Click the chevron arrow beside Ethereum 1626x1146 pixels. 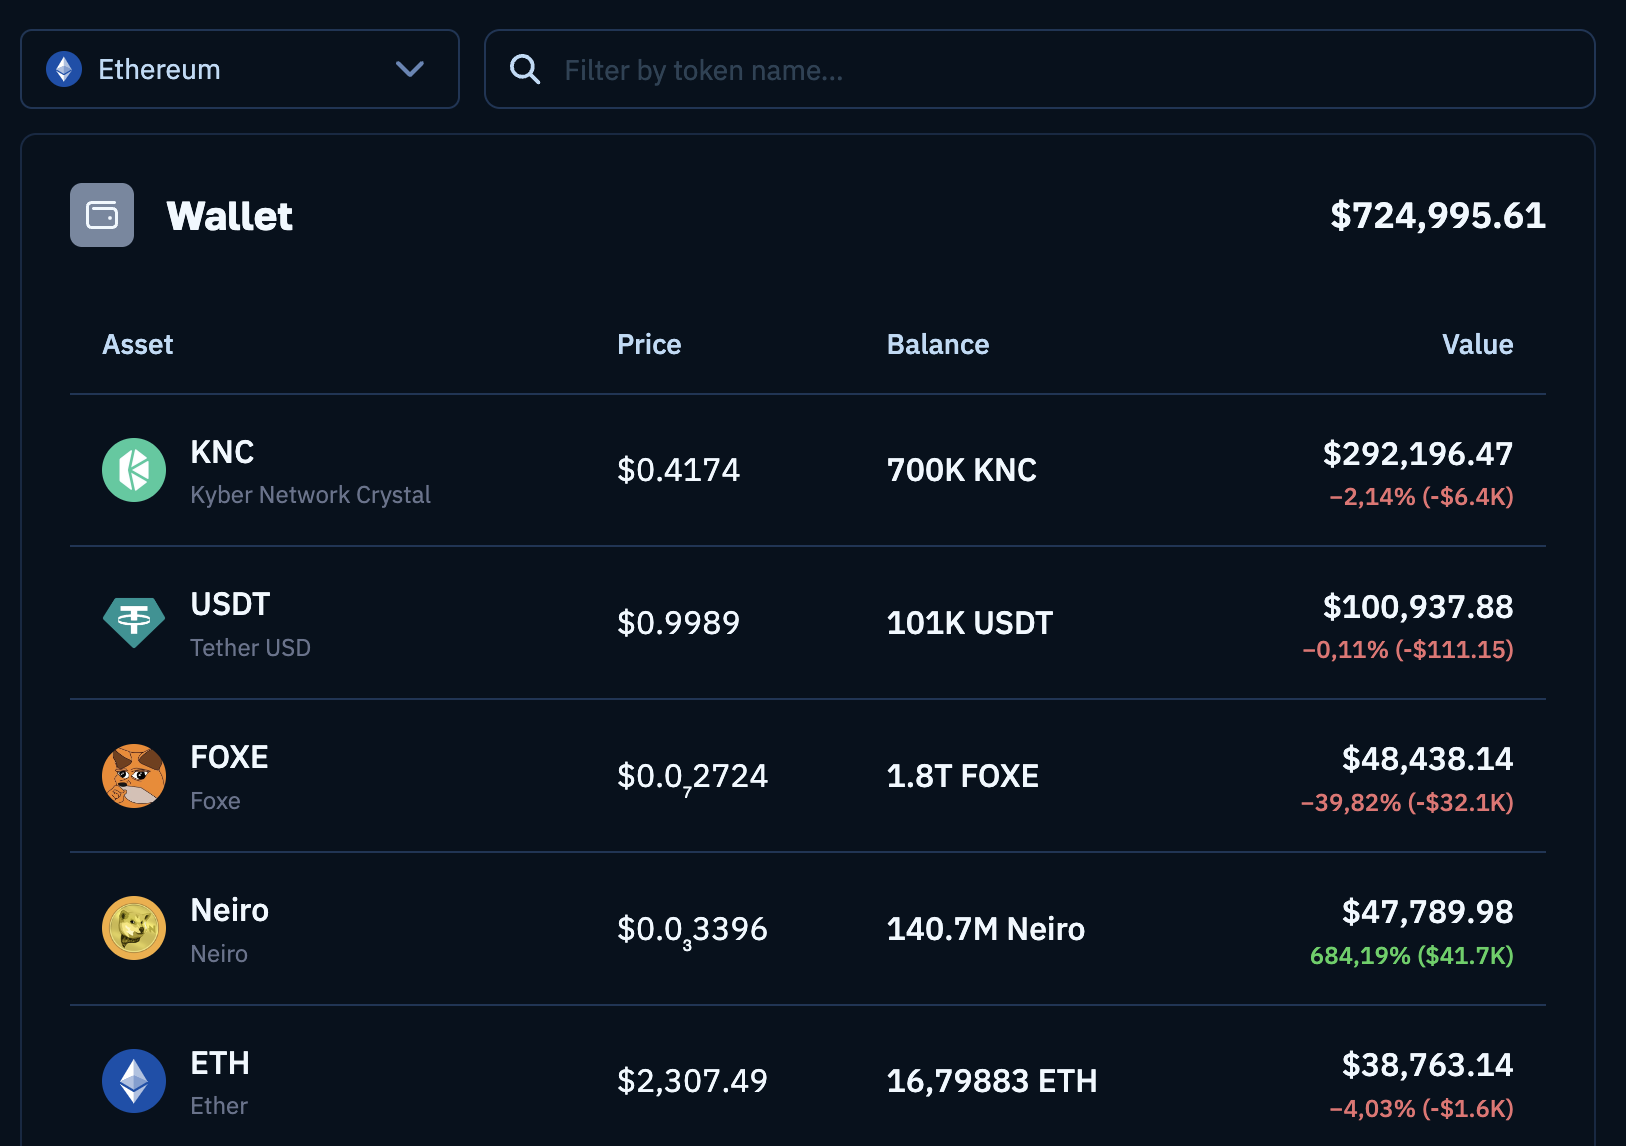click(x=410, y=69)
